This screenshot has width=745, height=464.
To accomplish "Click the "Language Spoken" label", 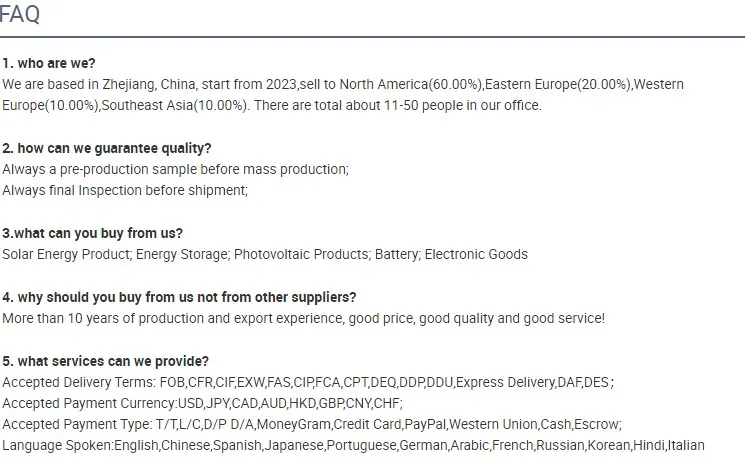I will tap(56, 445).
